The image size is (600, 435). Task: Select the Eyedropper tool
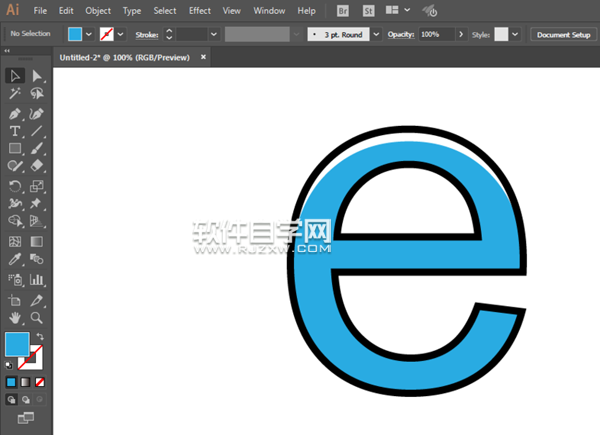pos(15,259)
